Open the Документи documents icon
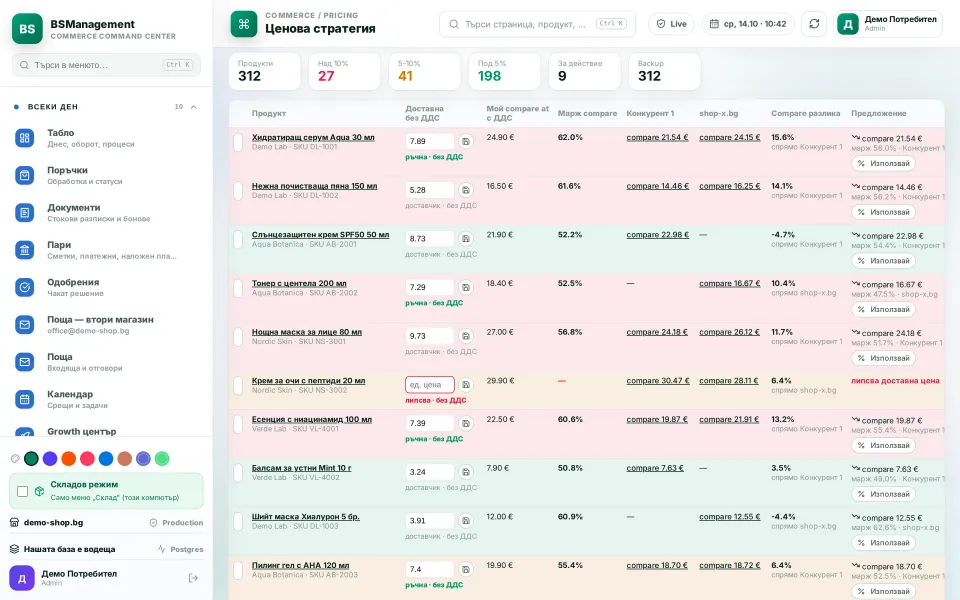 [x=24, y=212]
